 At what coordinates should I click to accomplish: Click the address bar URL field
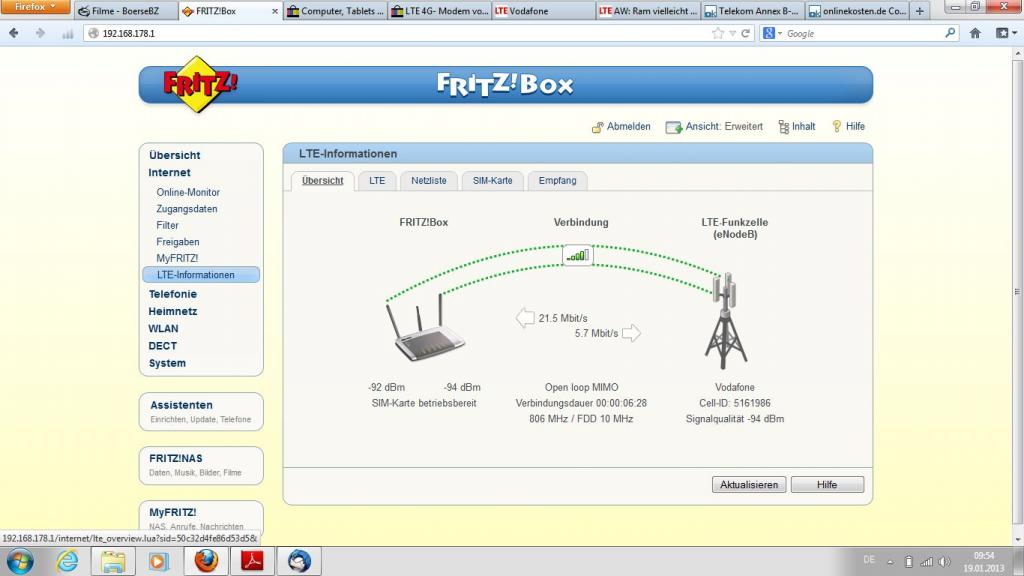coord(405,33)
